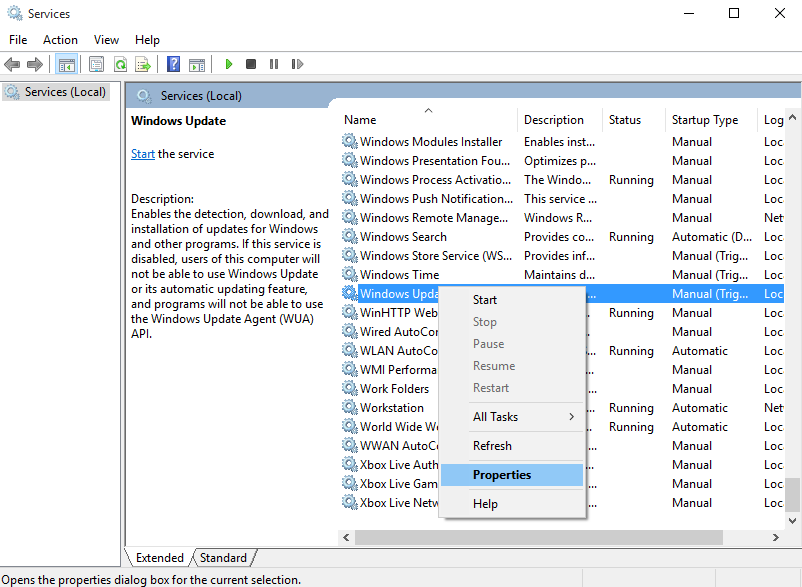Open Properties using the toolbar icon
Image resolution: width=802 pixels, height=587 pixels.
pos(96,64)
